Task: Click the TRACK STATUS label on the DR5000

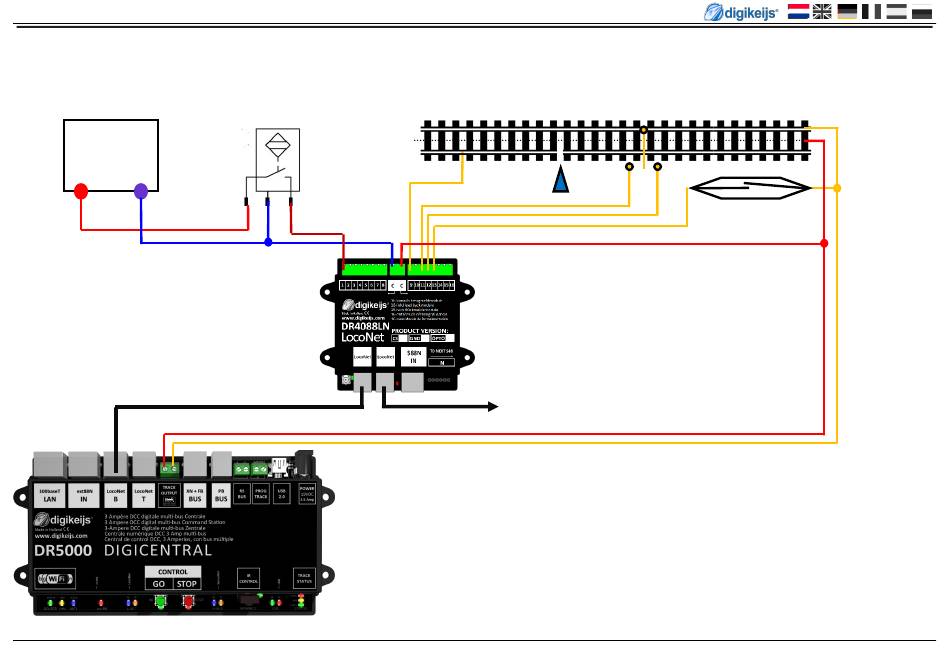Action: coord(303,578)
